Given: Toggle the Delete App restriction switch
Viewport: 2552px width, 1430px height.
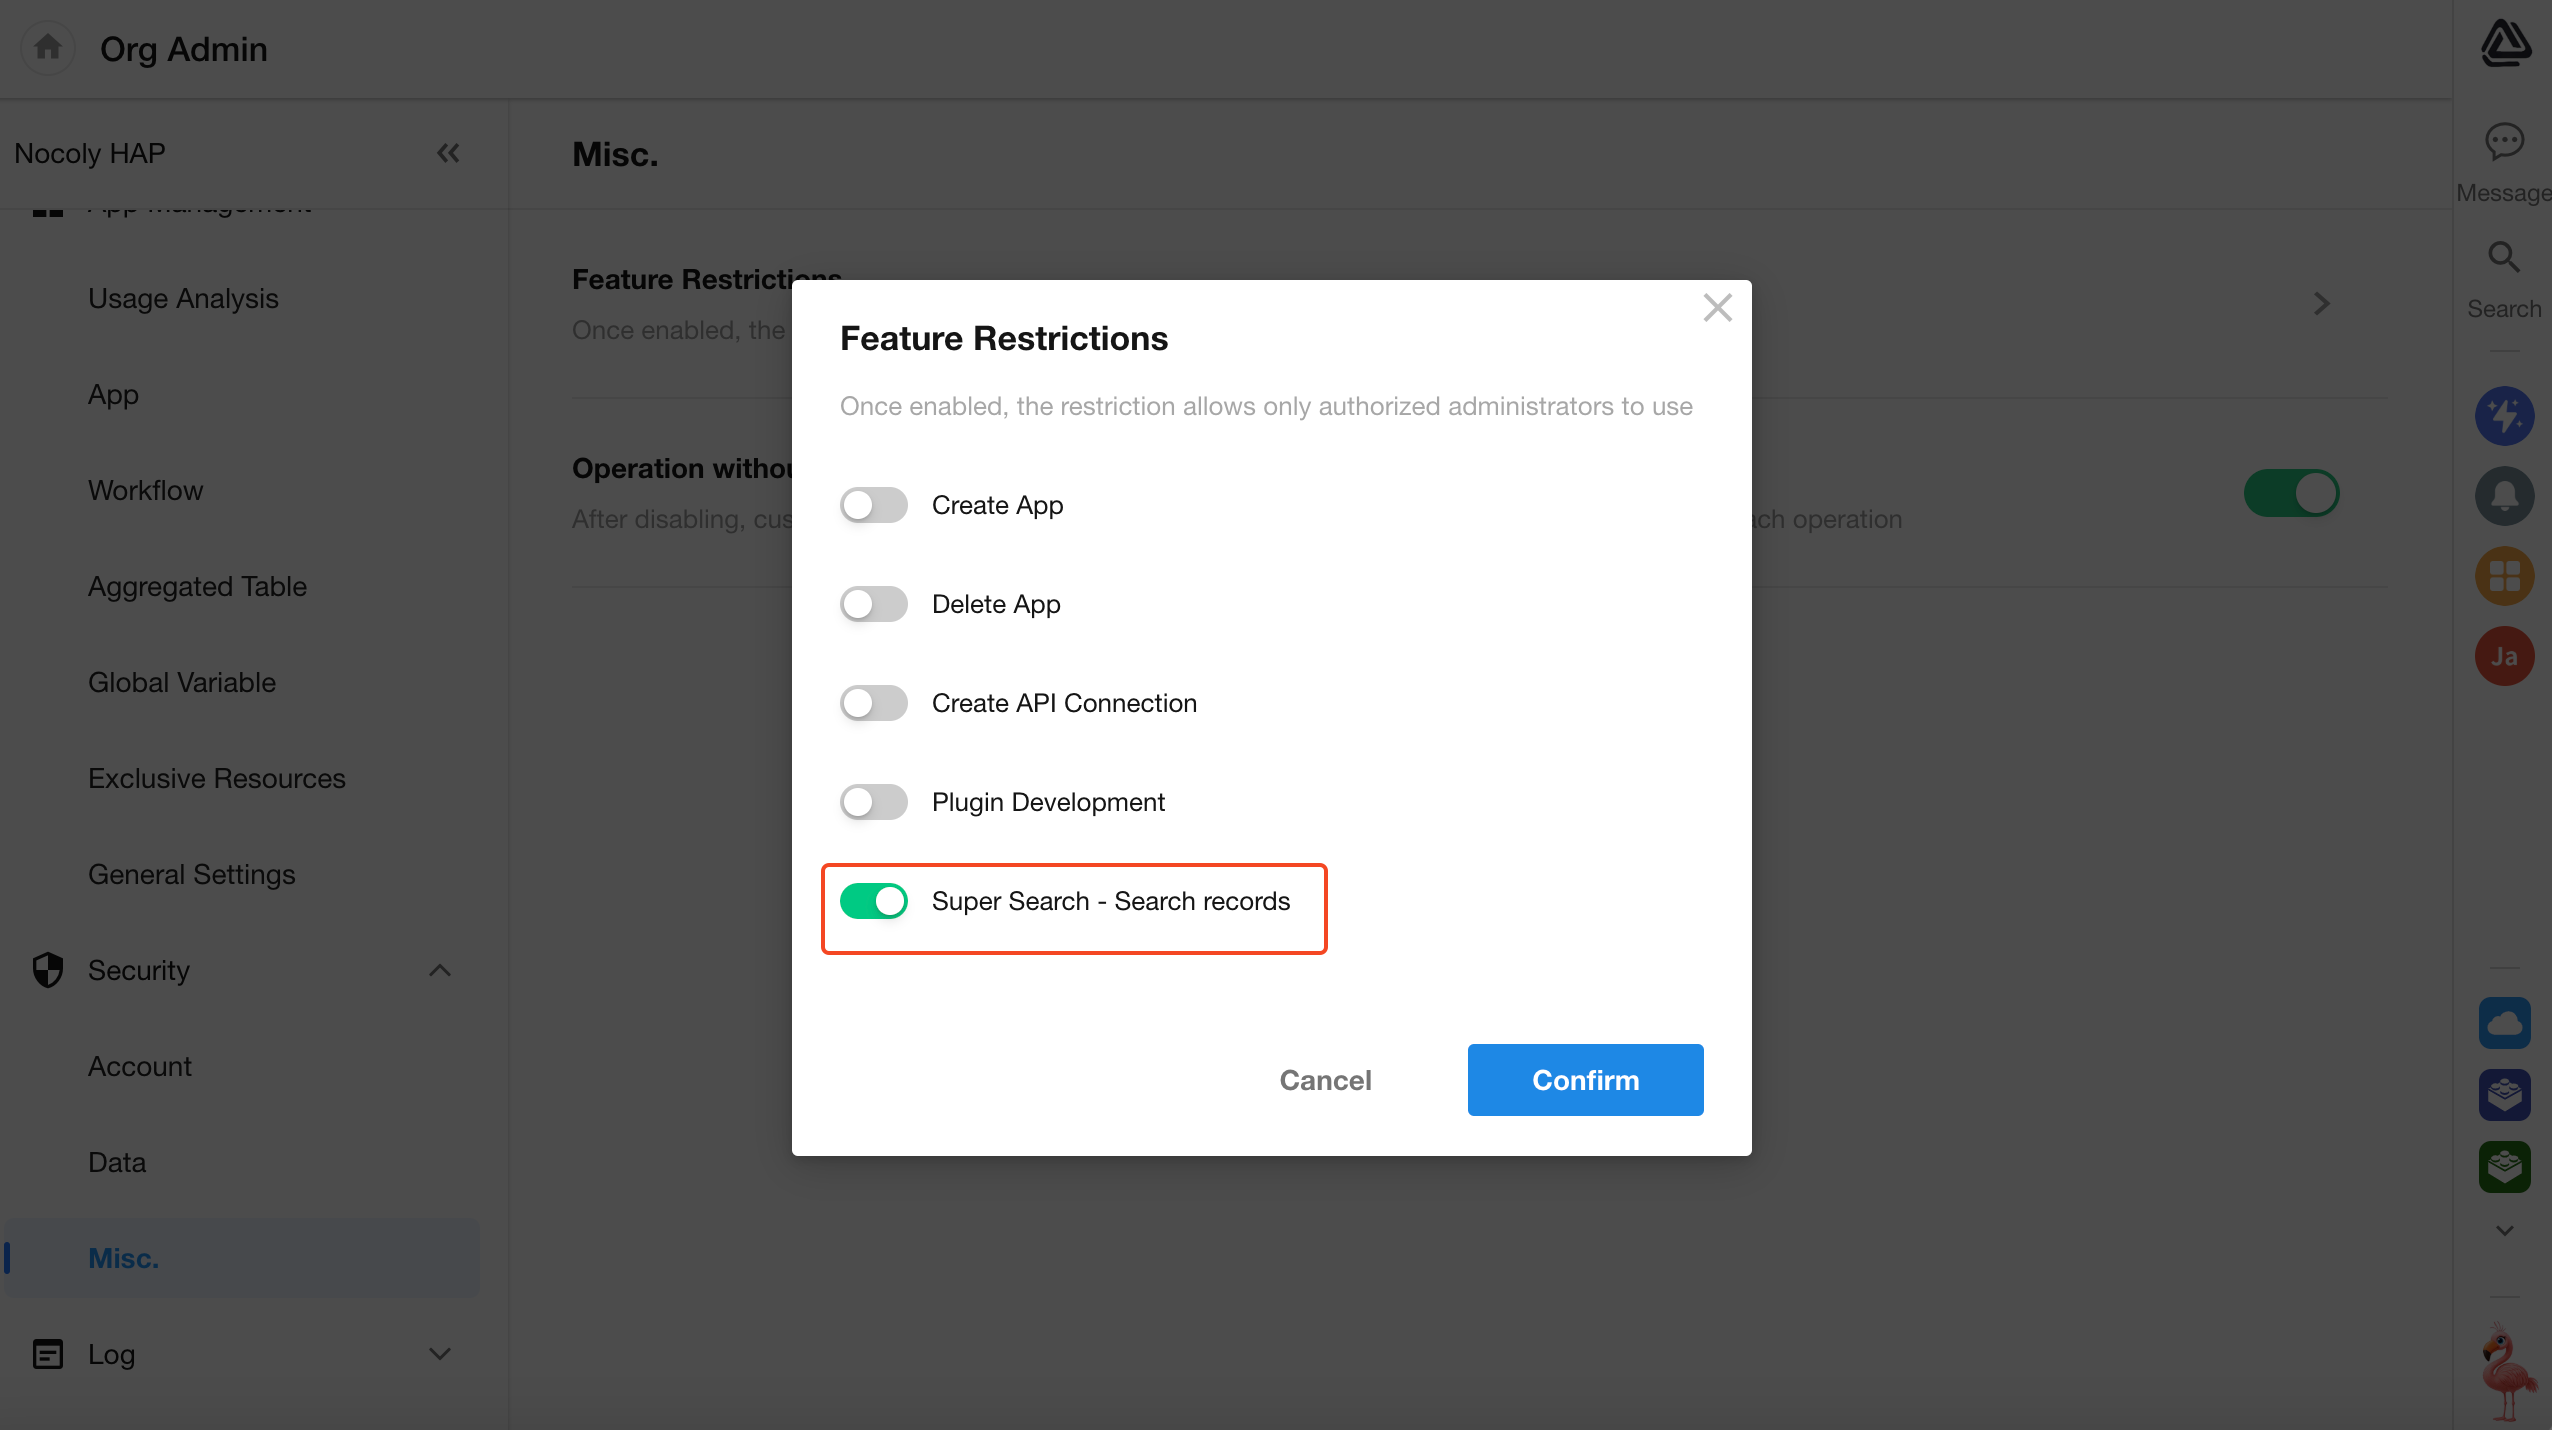Looking at the screenshot, I should [x=873, y=604].
